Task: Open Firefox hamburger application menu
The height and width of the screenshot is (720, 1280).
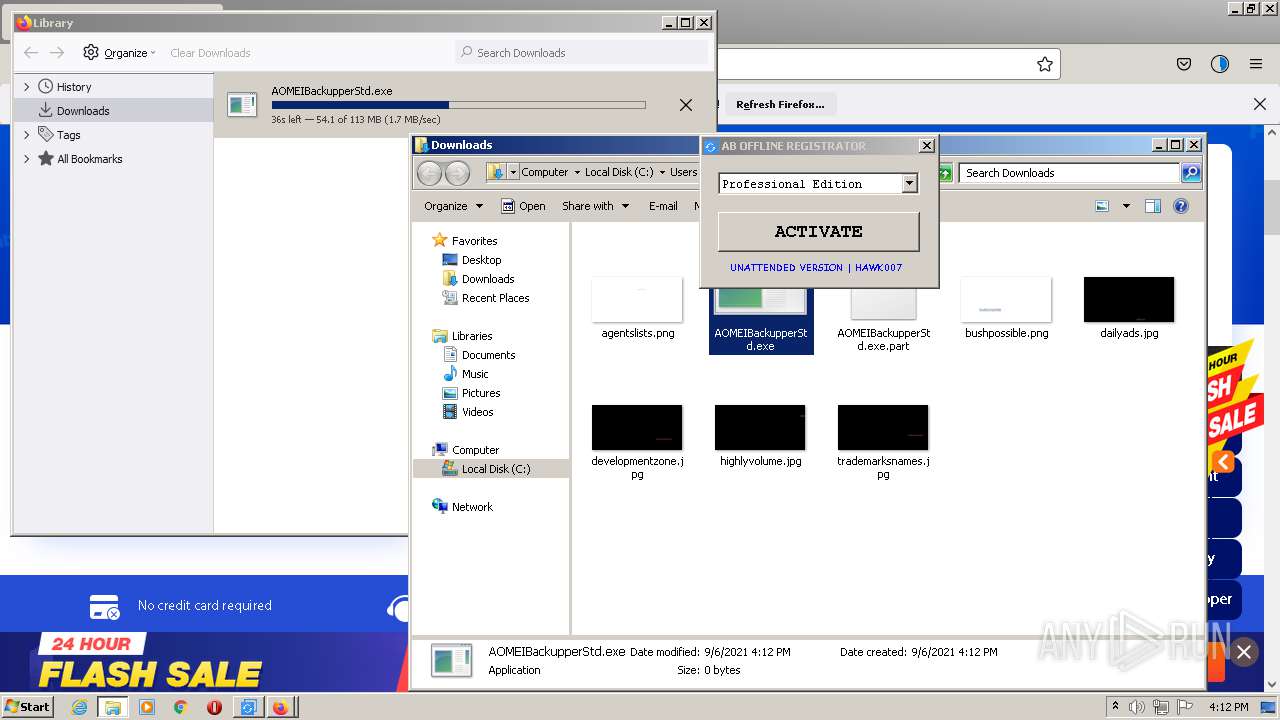Action: [1256, 64]
